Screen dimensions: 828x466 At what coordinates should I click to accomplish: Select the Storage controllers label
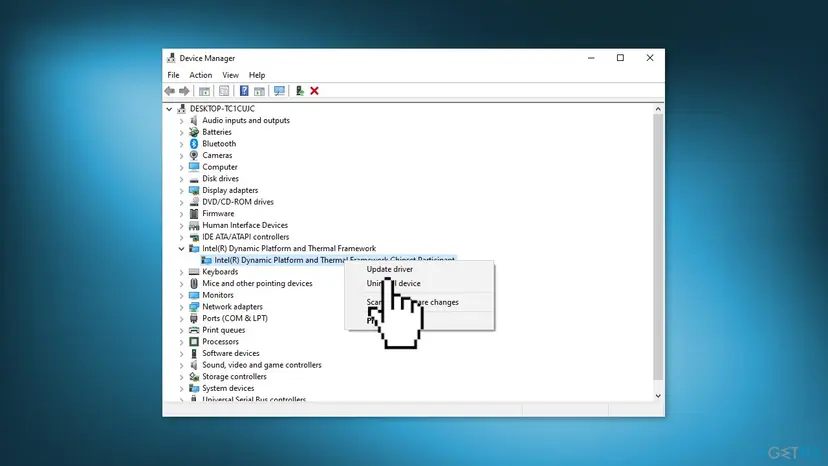tap(234, 376)
